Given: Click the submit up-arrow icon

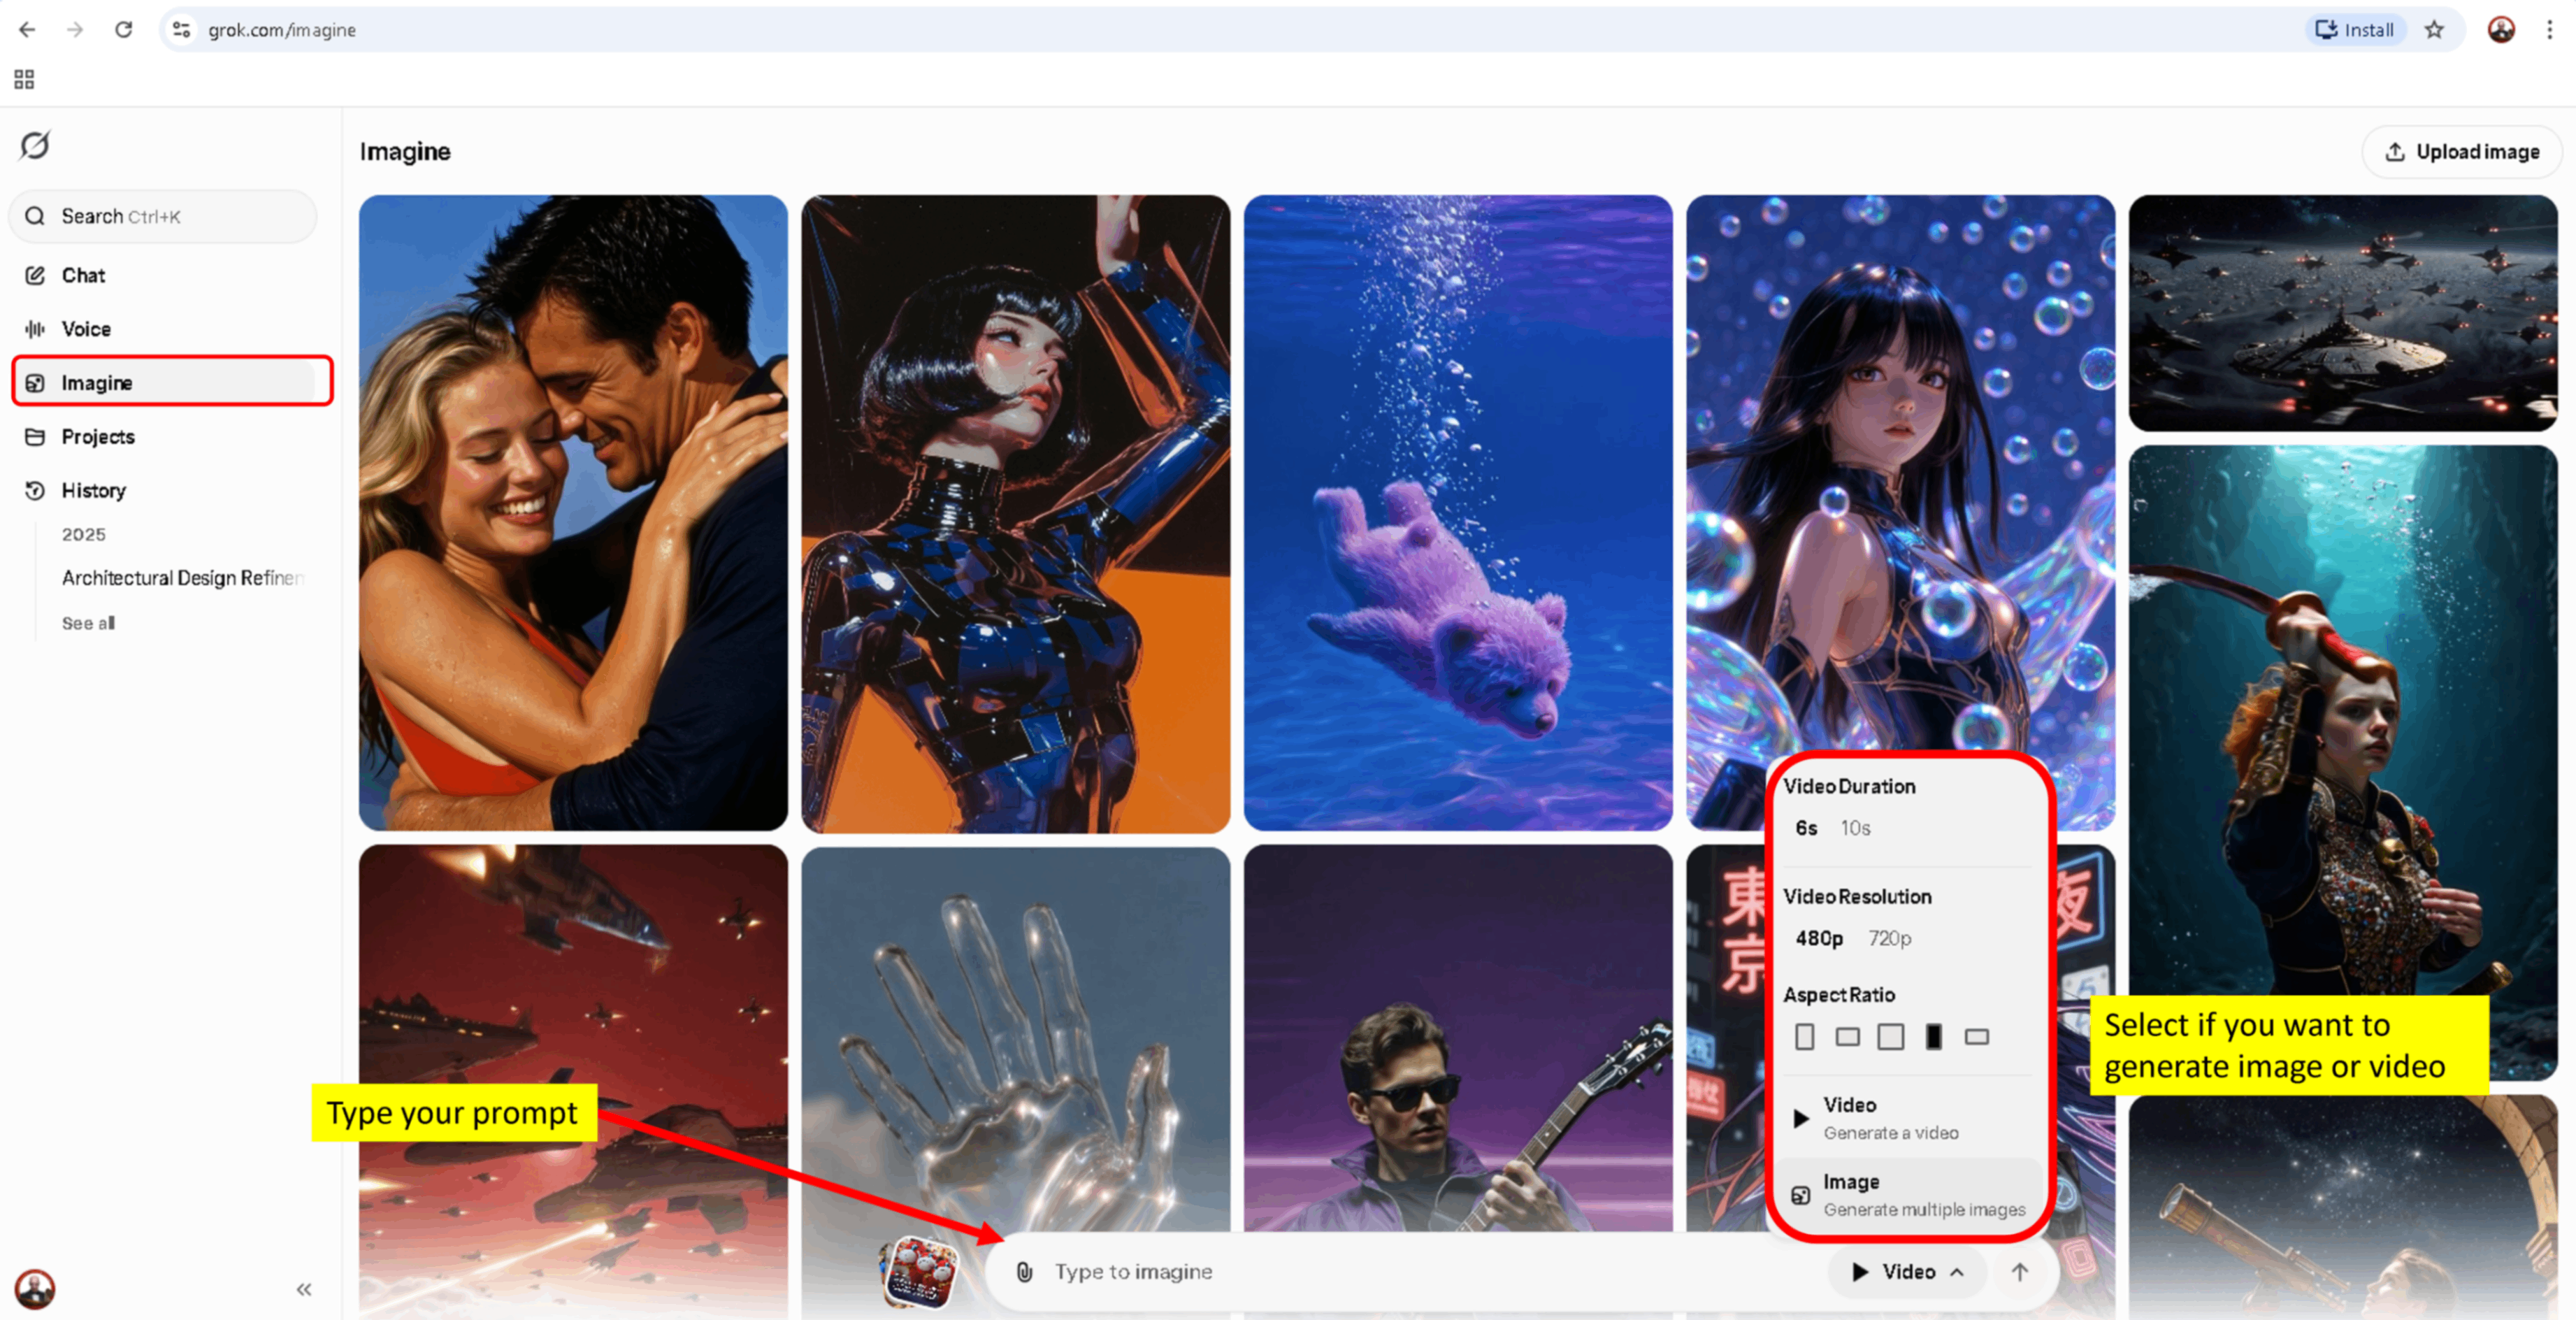Looking at the screenshot, I should click(x=2019, y=1271).
